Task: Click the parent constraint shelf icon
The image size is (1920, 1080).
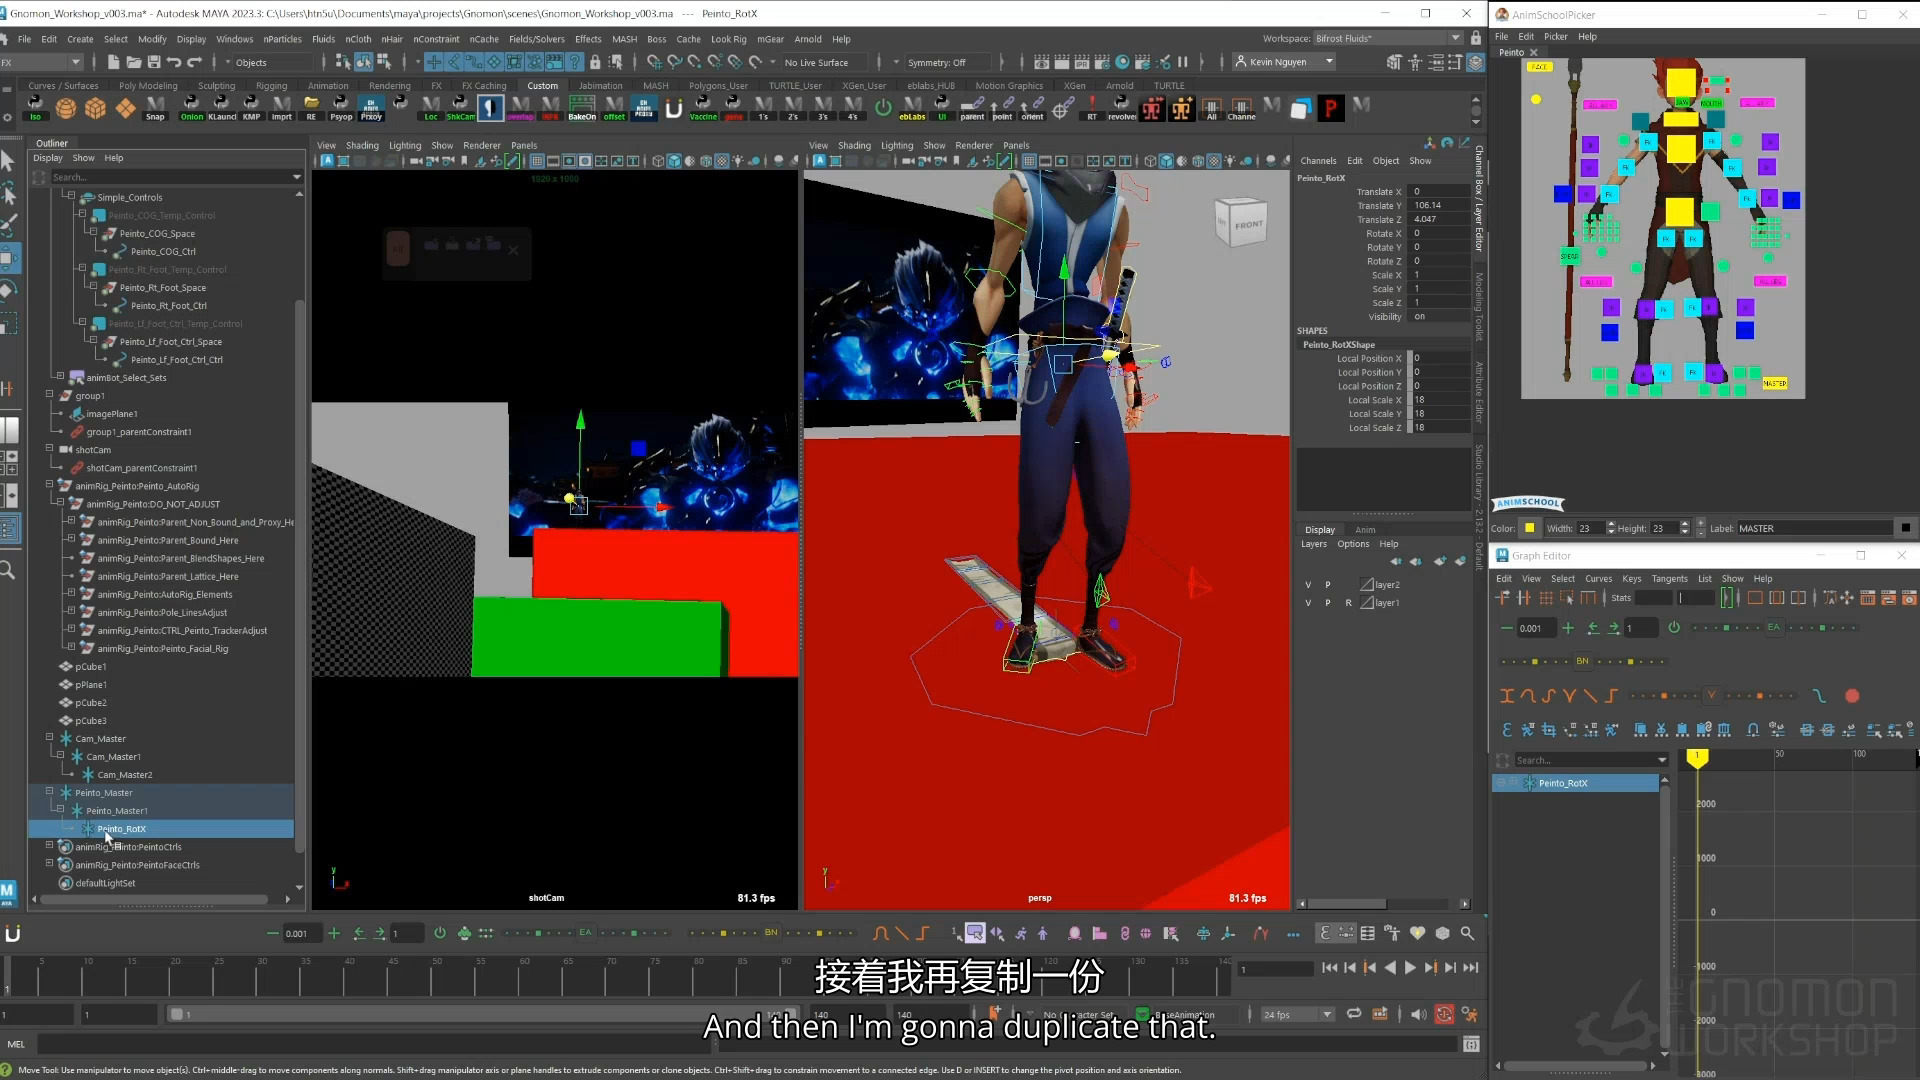Action: point(972,106)
